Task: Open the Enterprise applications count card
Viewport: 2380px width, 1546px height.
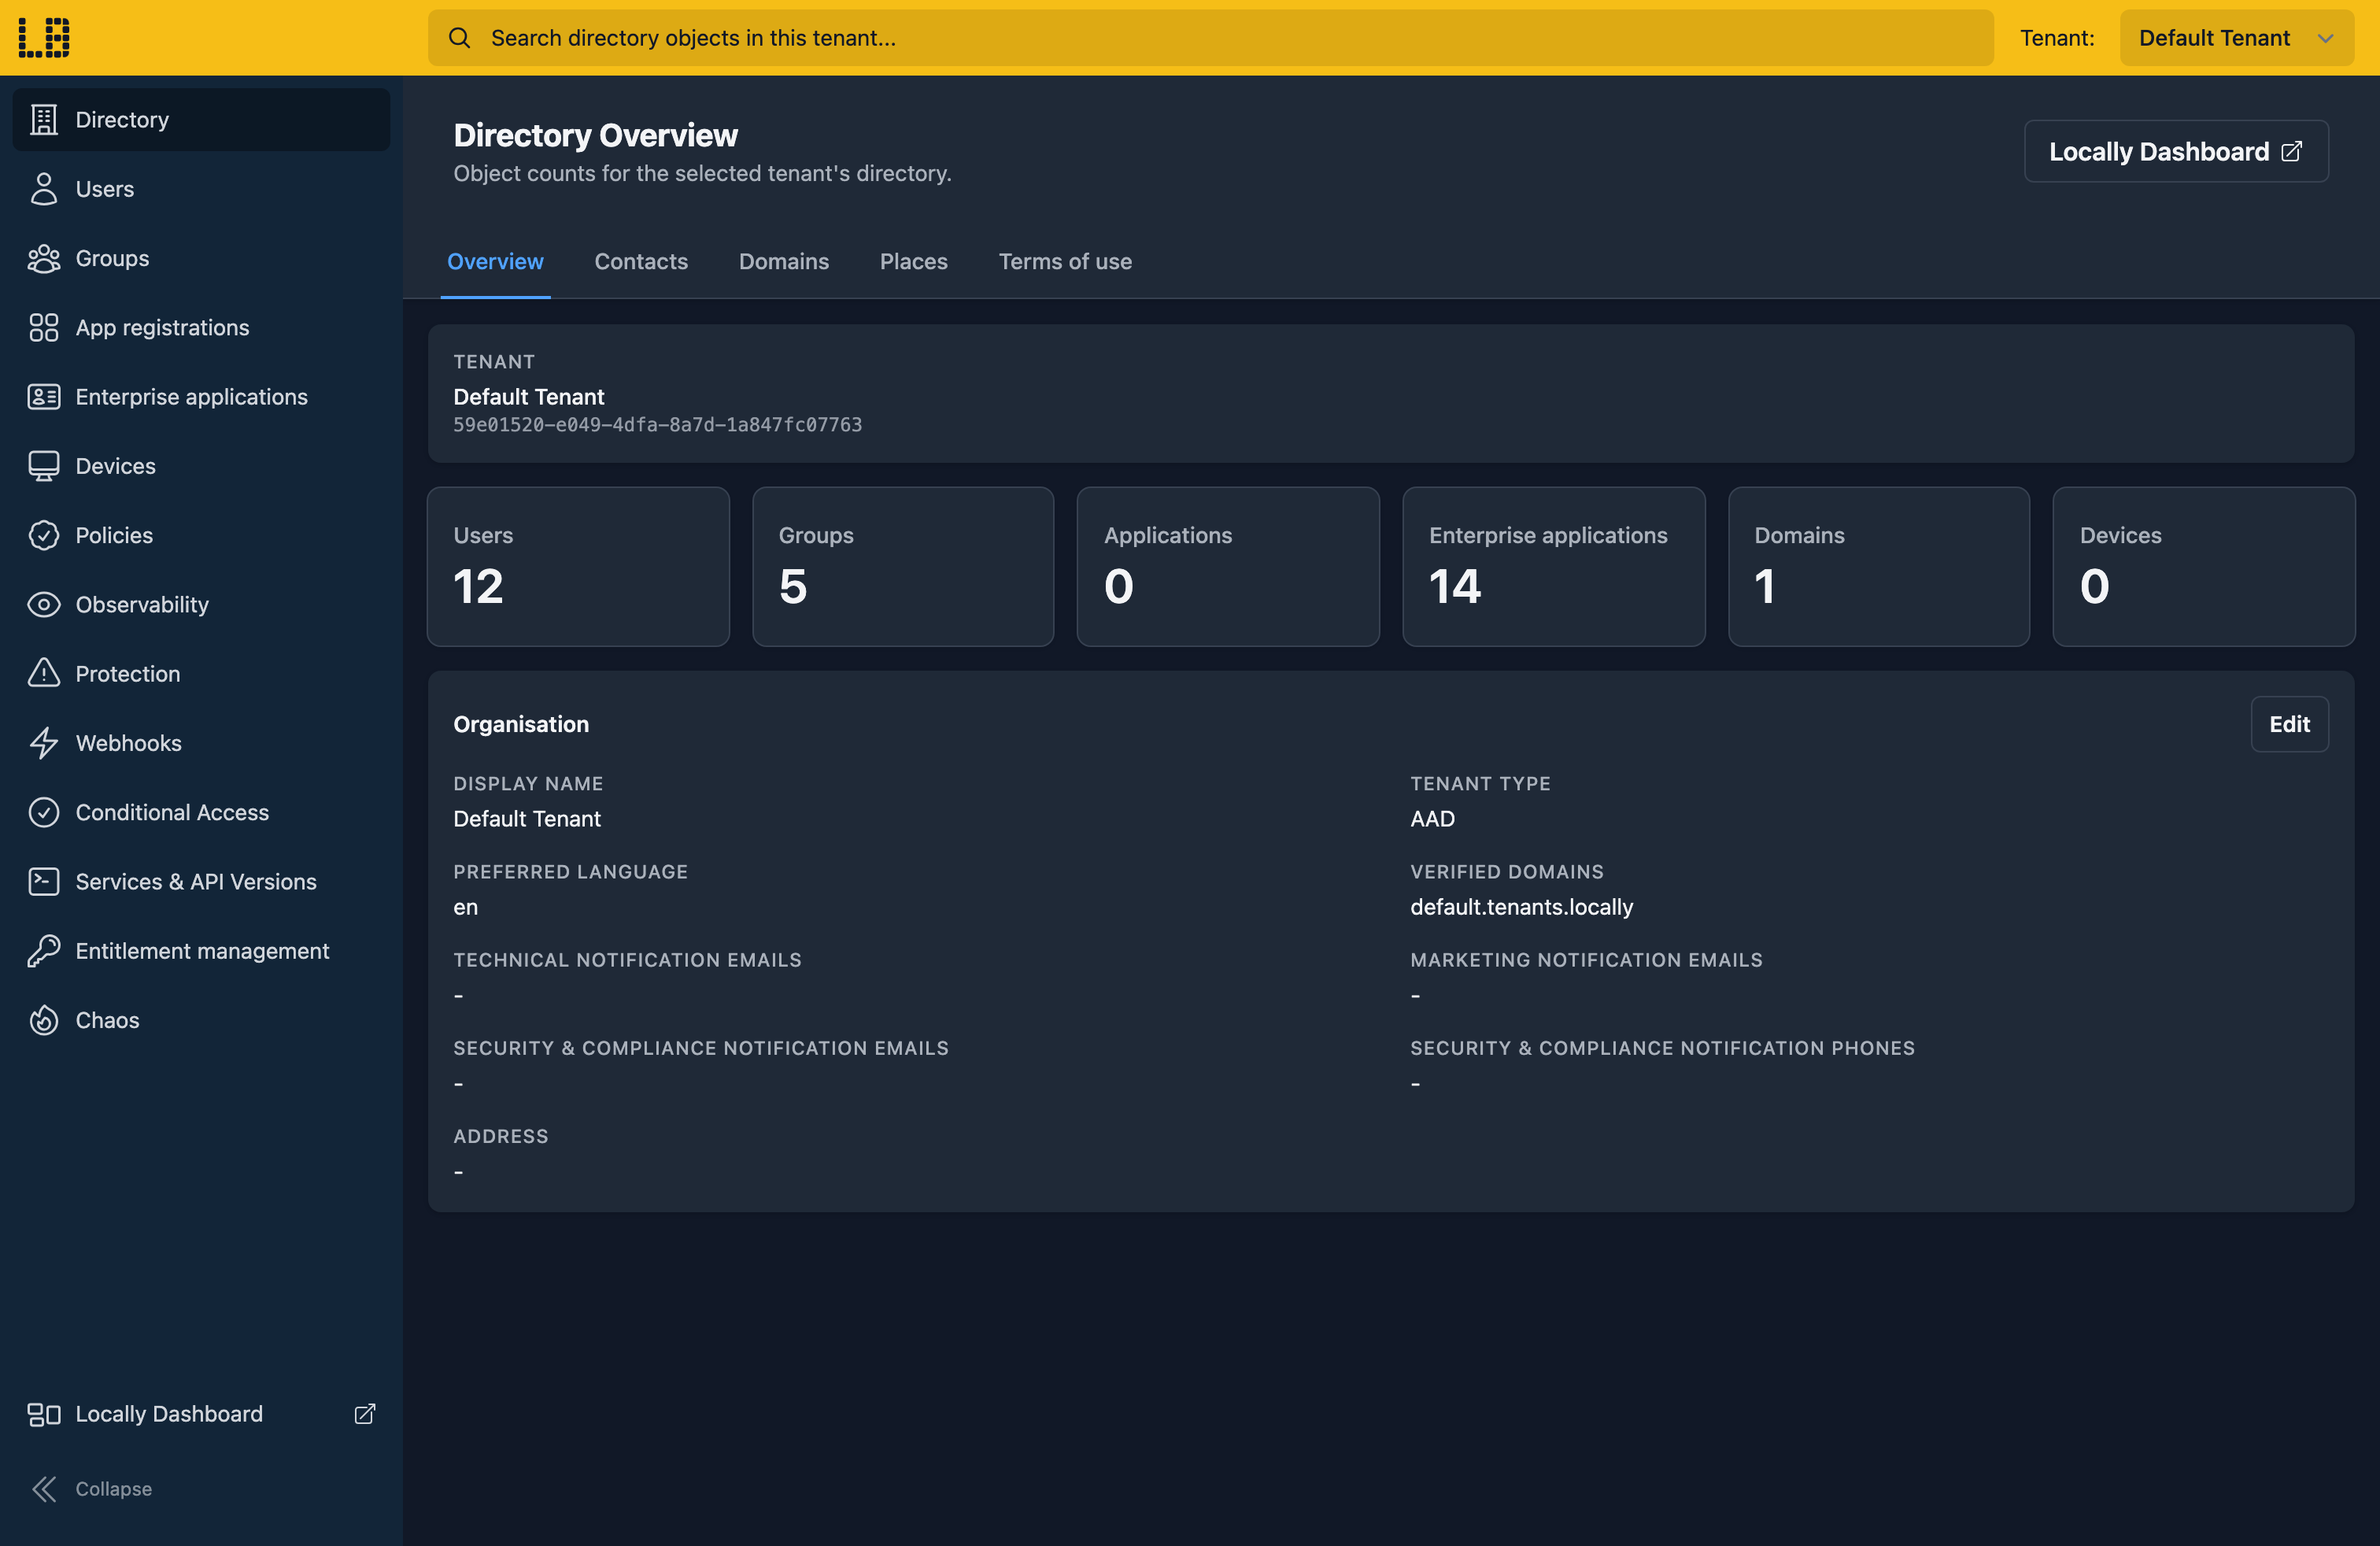Action: pos(1554,566)
